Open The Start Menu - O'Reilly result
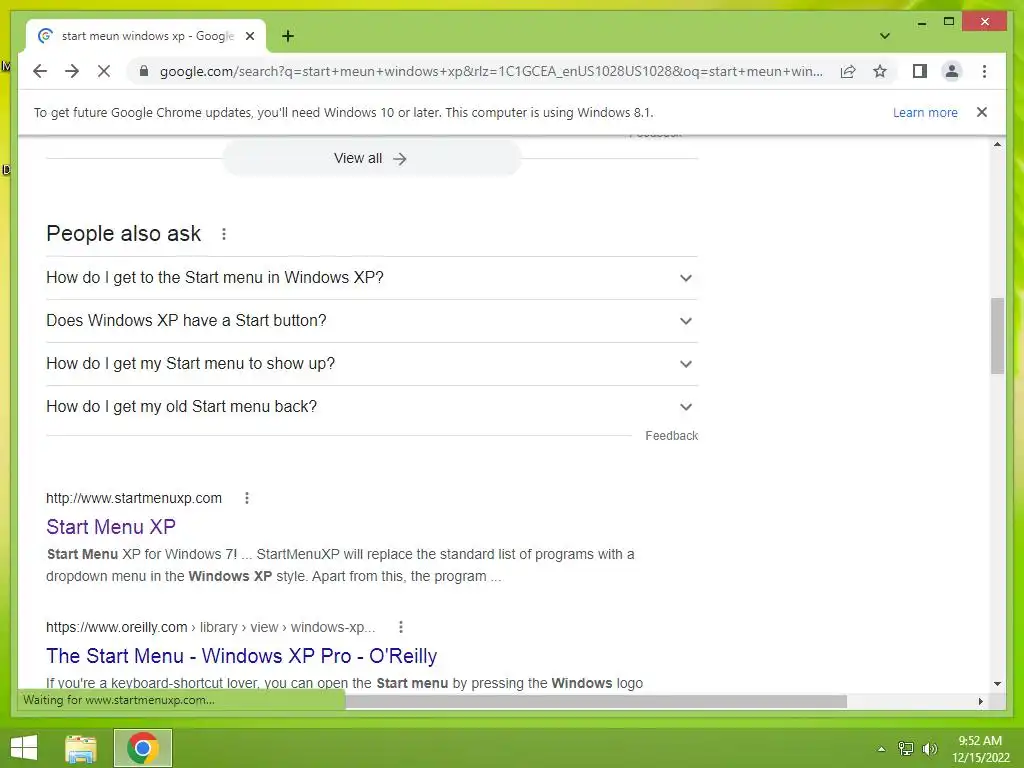1024x768 pixels. (x=242, y=656)
